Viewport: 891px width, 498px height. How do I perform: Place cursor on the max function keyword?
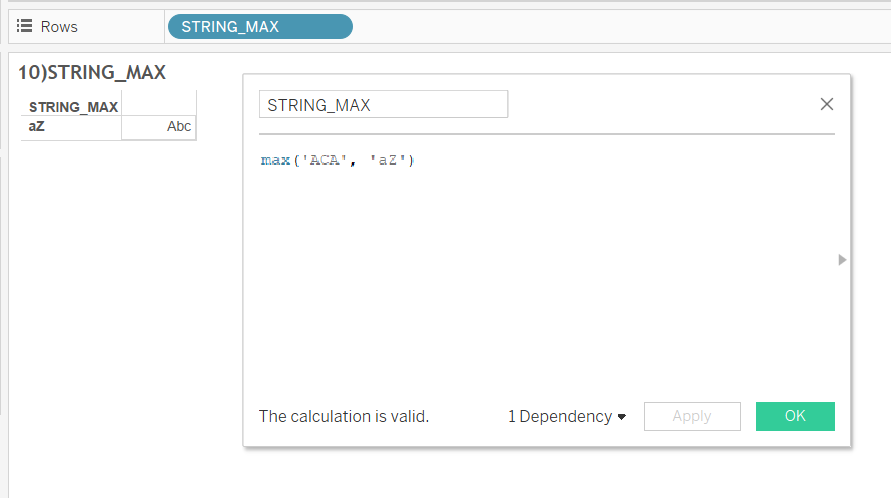[x=275, y=160]
